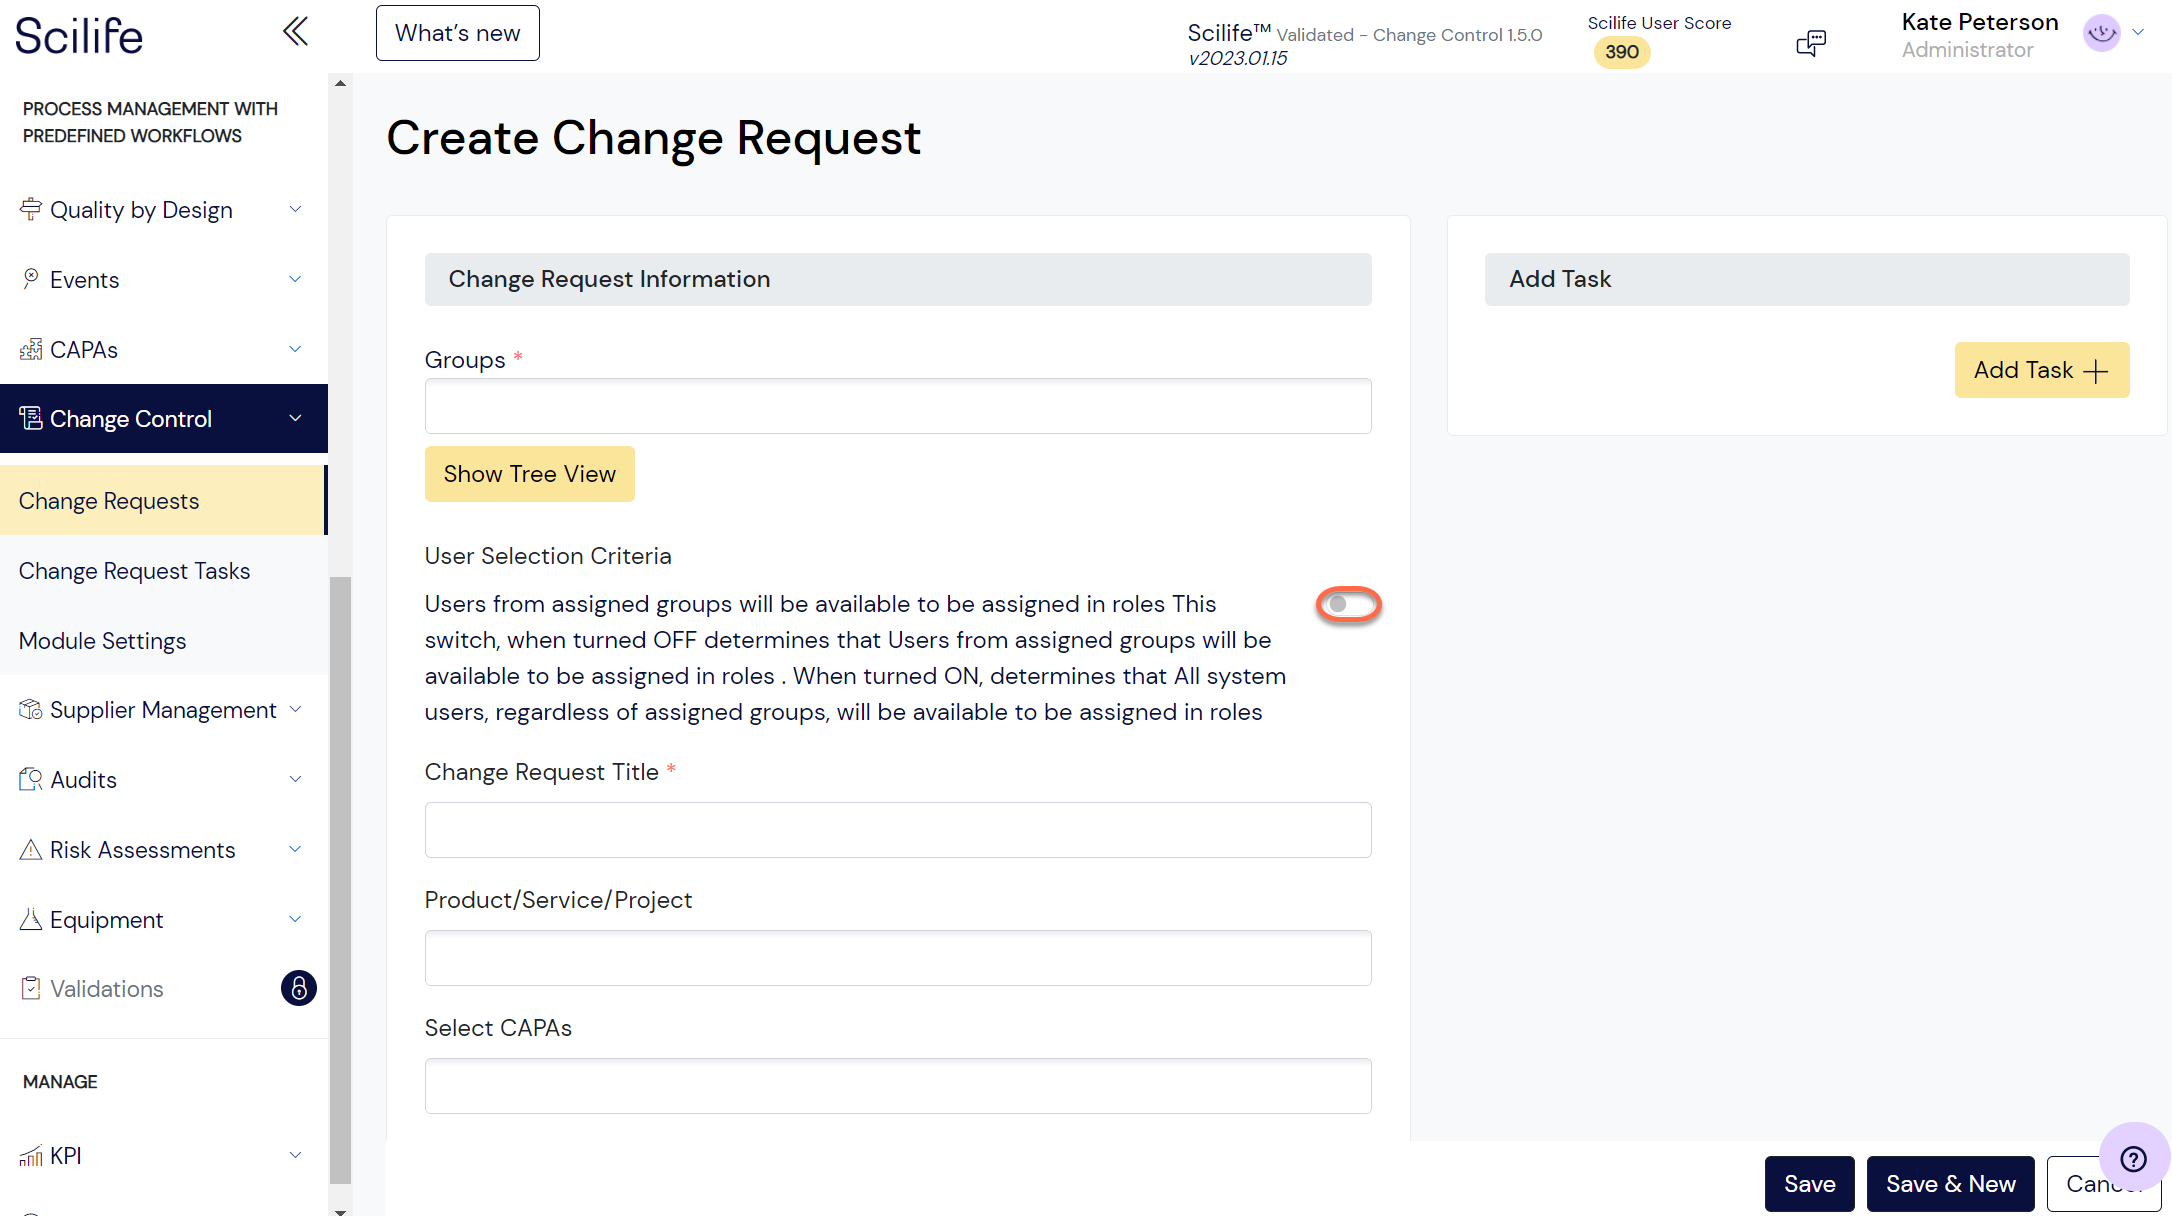Collapse the Change Control chevron
The height and width of the screenshot is (1216, 2172).
295,418
